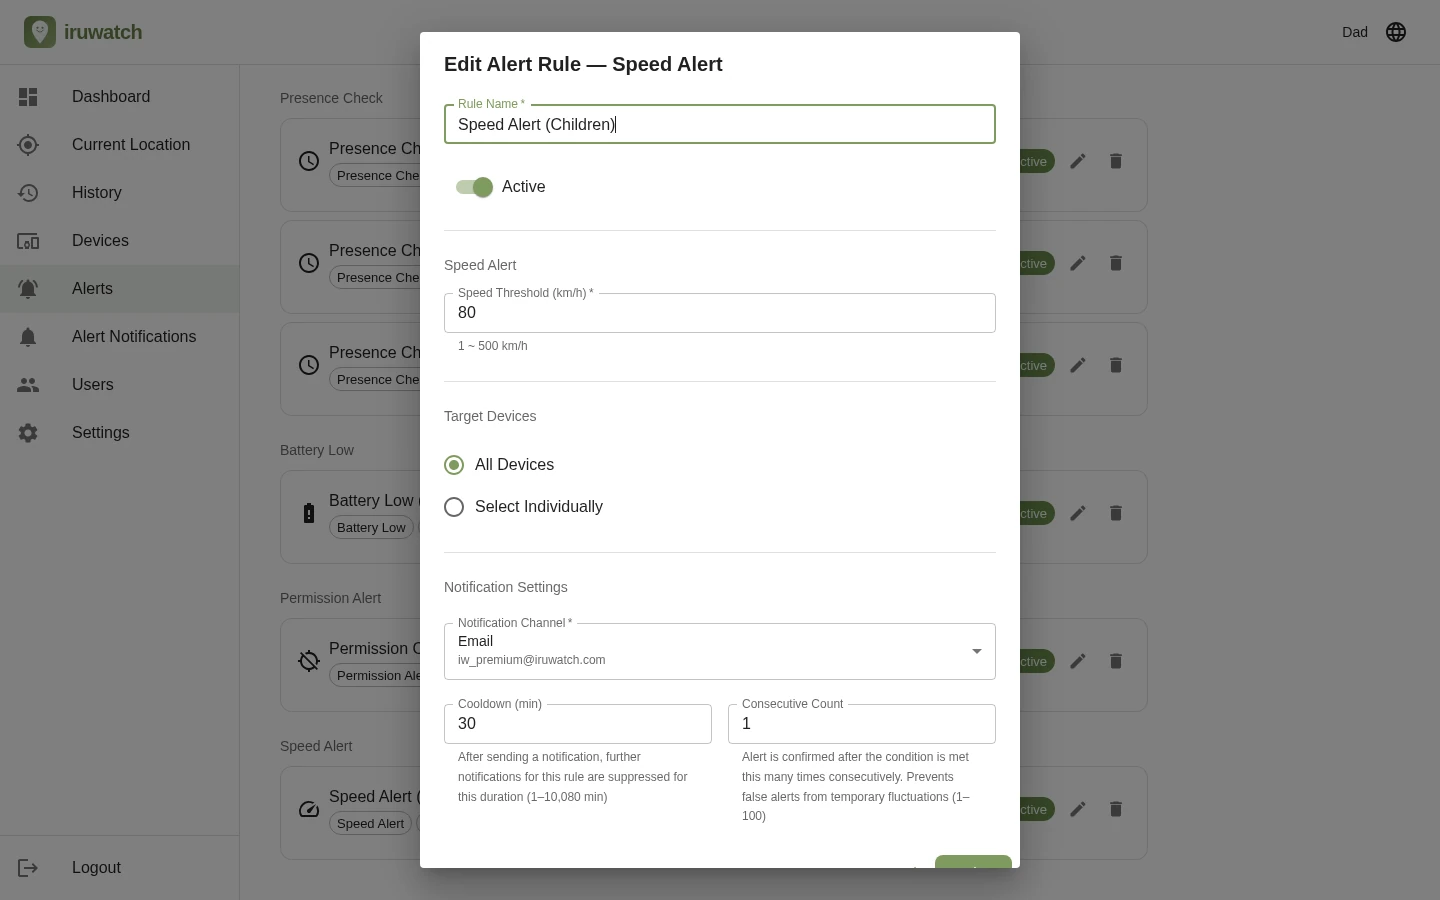
Task: Click the language globe icon
Action: (x=1396, y=32)
